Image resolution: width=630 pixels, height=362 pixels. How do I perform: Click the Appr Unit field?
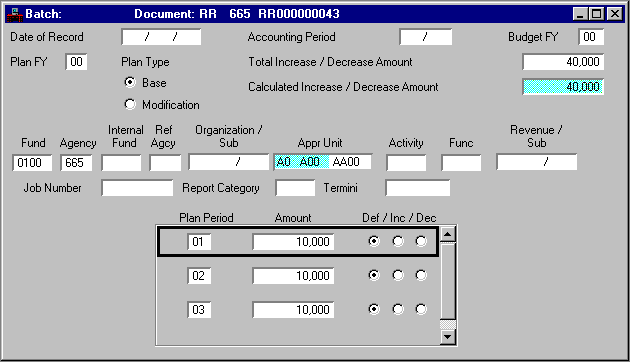point(323,162)
